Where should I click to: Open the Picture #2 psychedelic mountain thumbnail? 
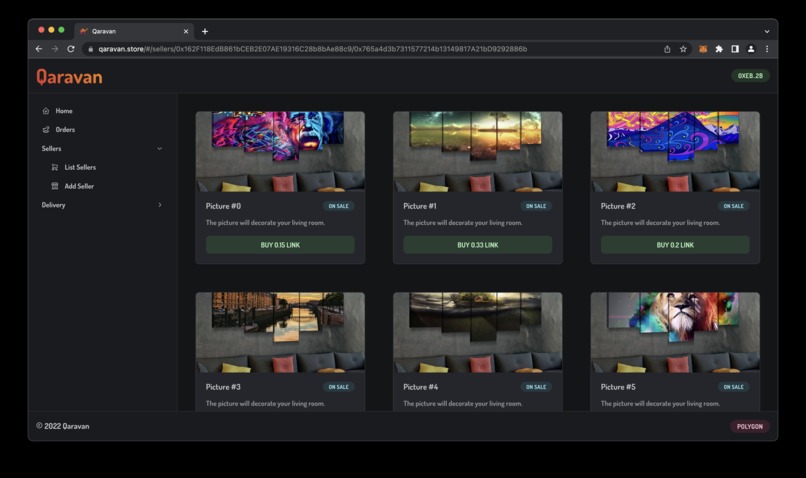(675, 151)
